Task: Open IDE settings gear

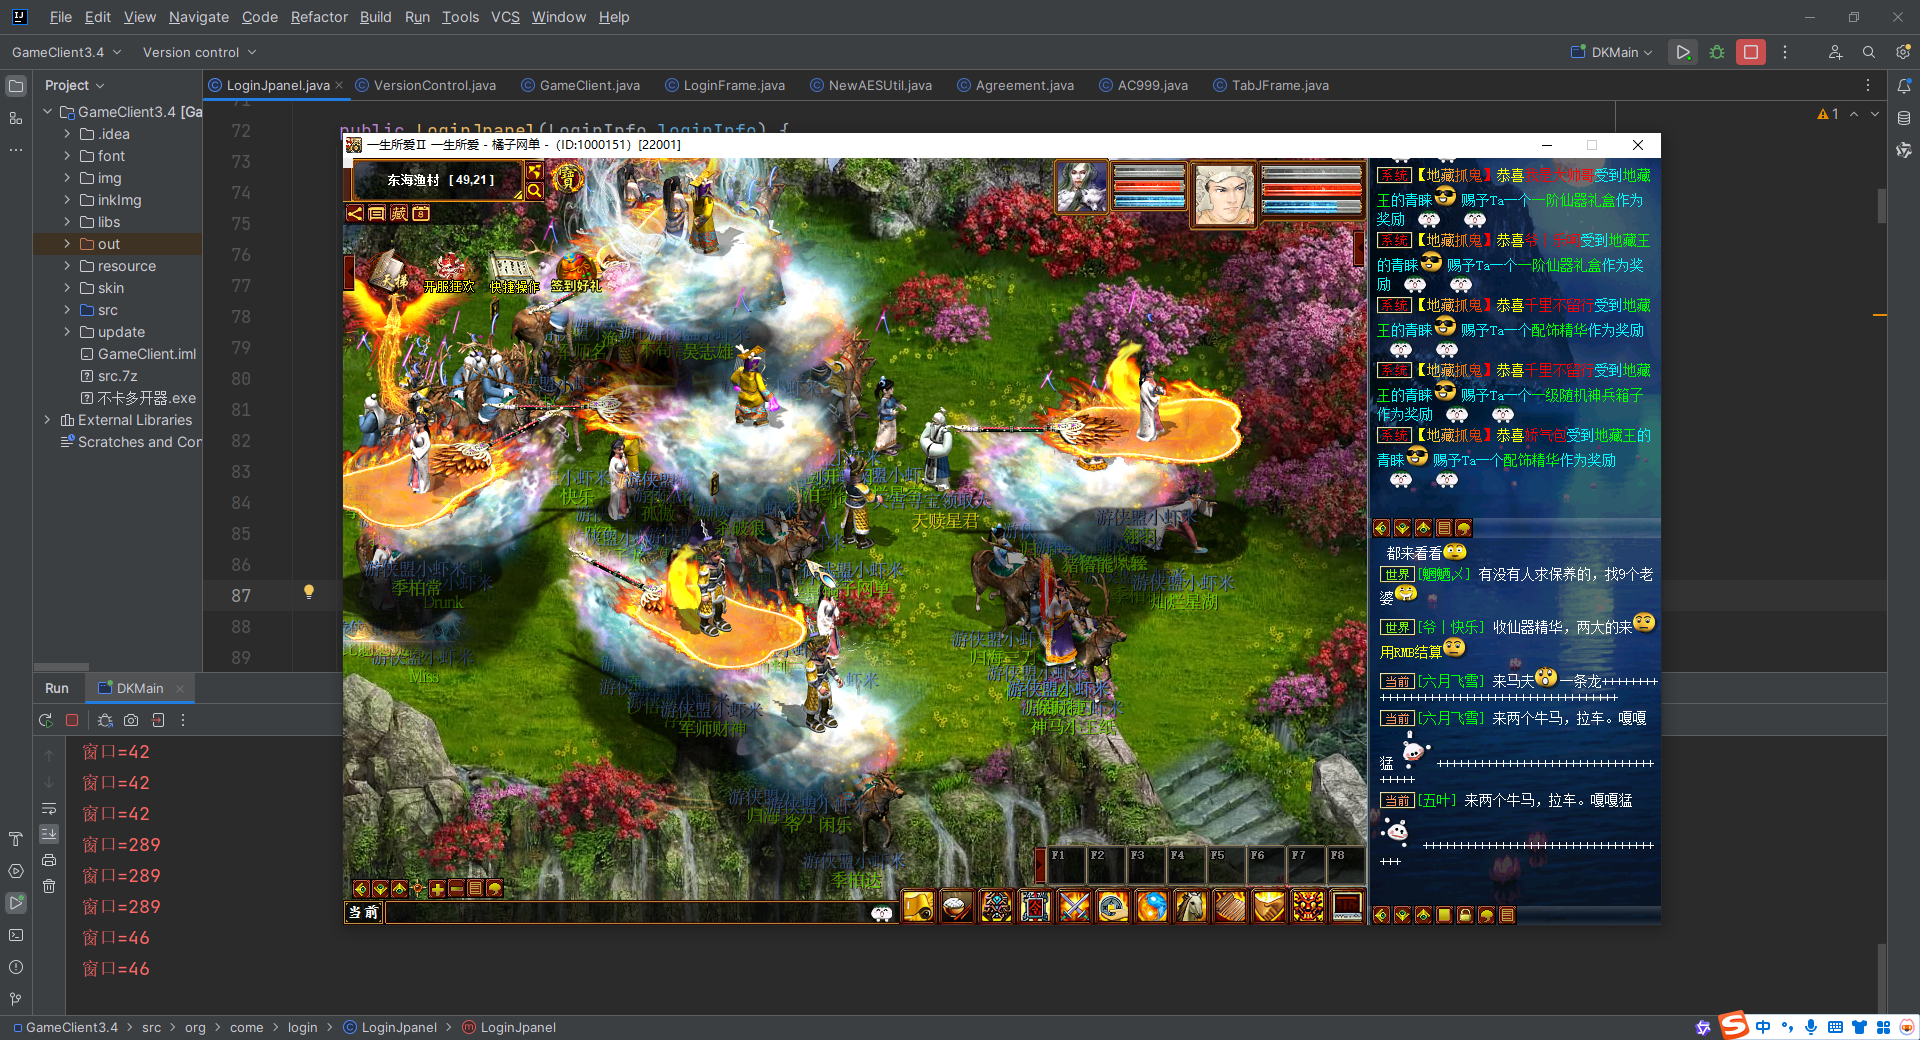Action: tap(1903, 52)
